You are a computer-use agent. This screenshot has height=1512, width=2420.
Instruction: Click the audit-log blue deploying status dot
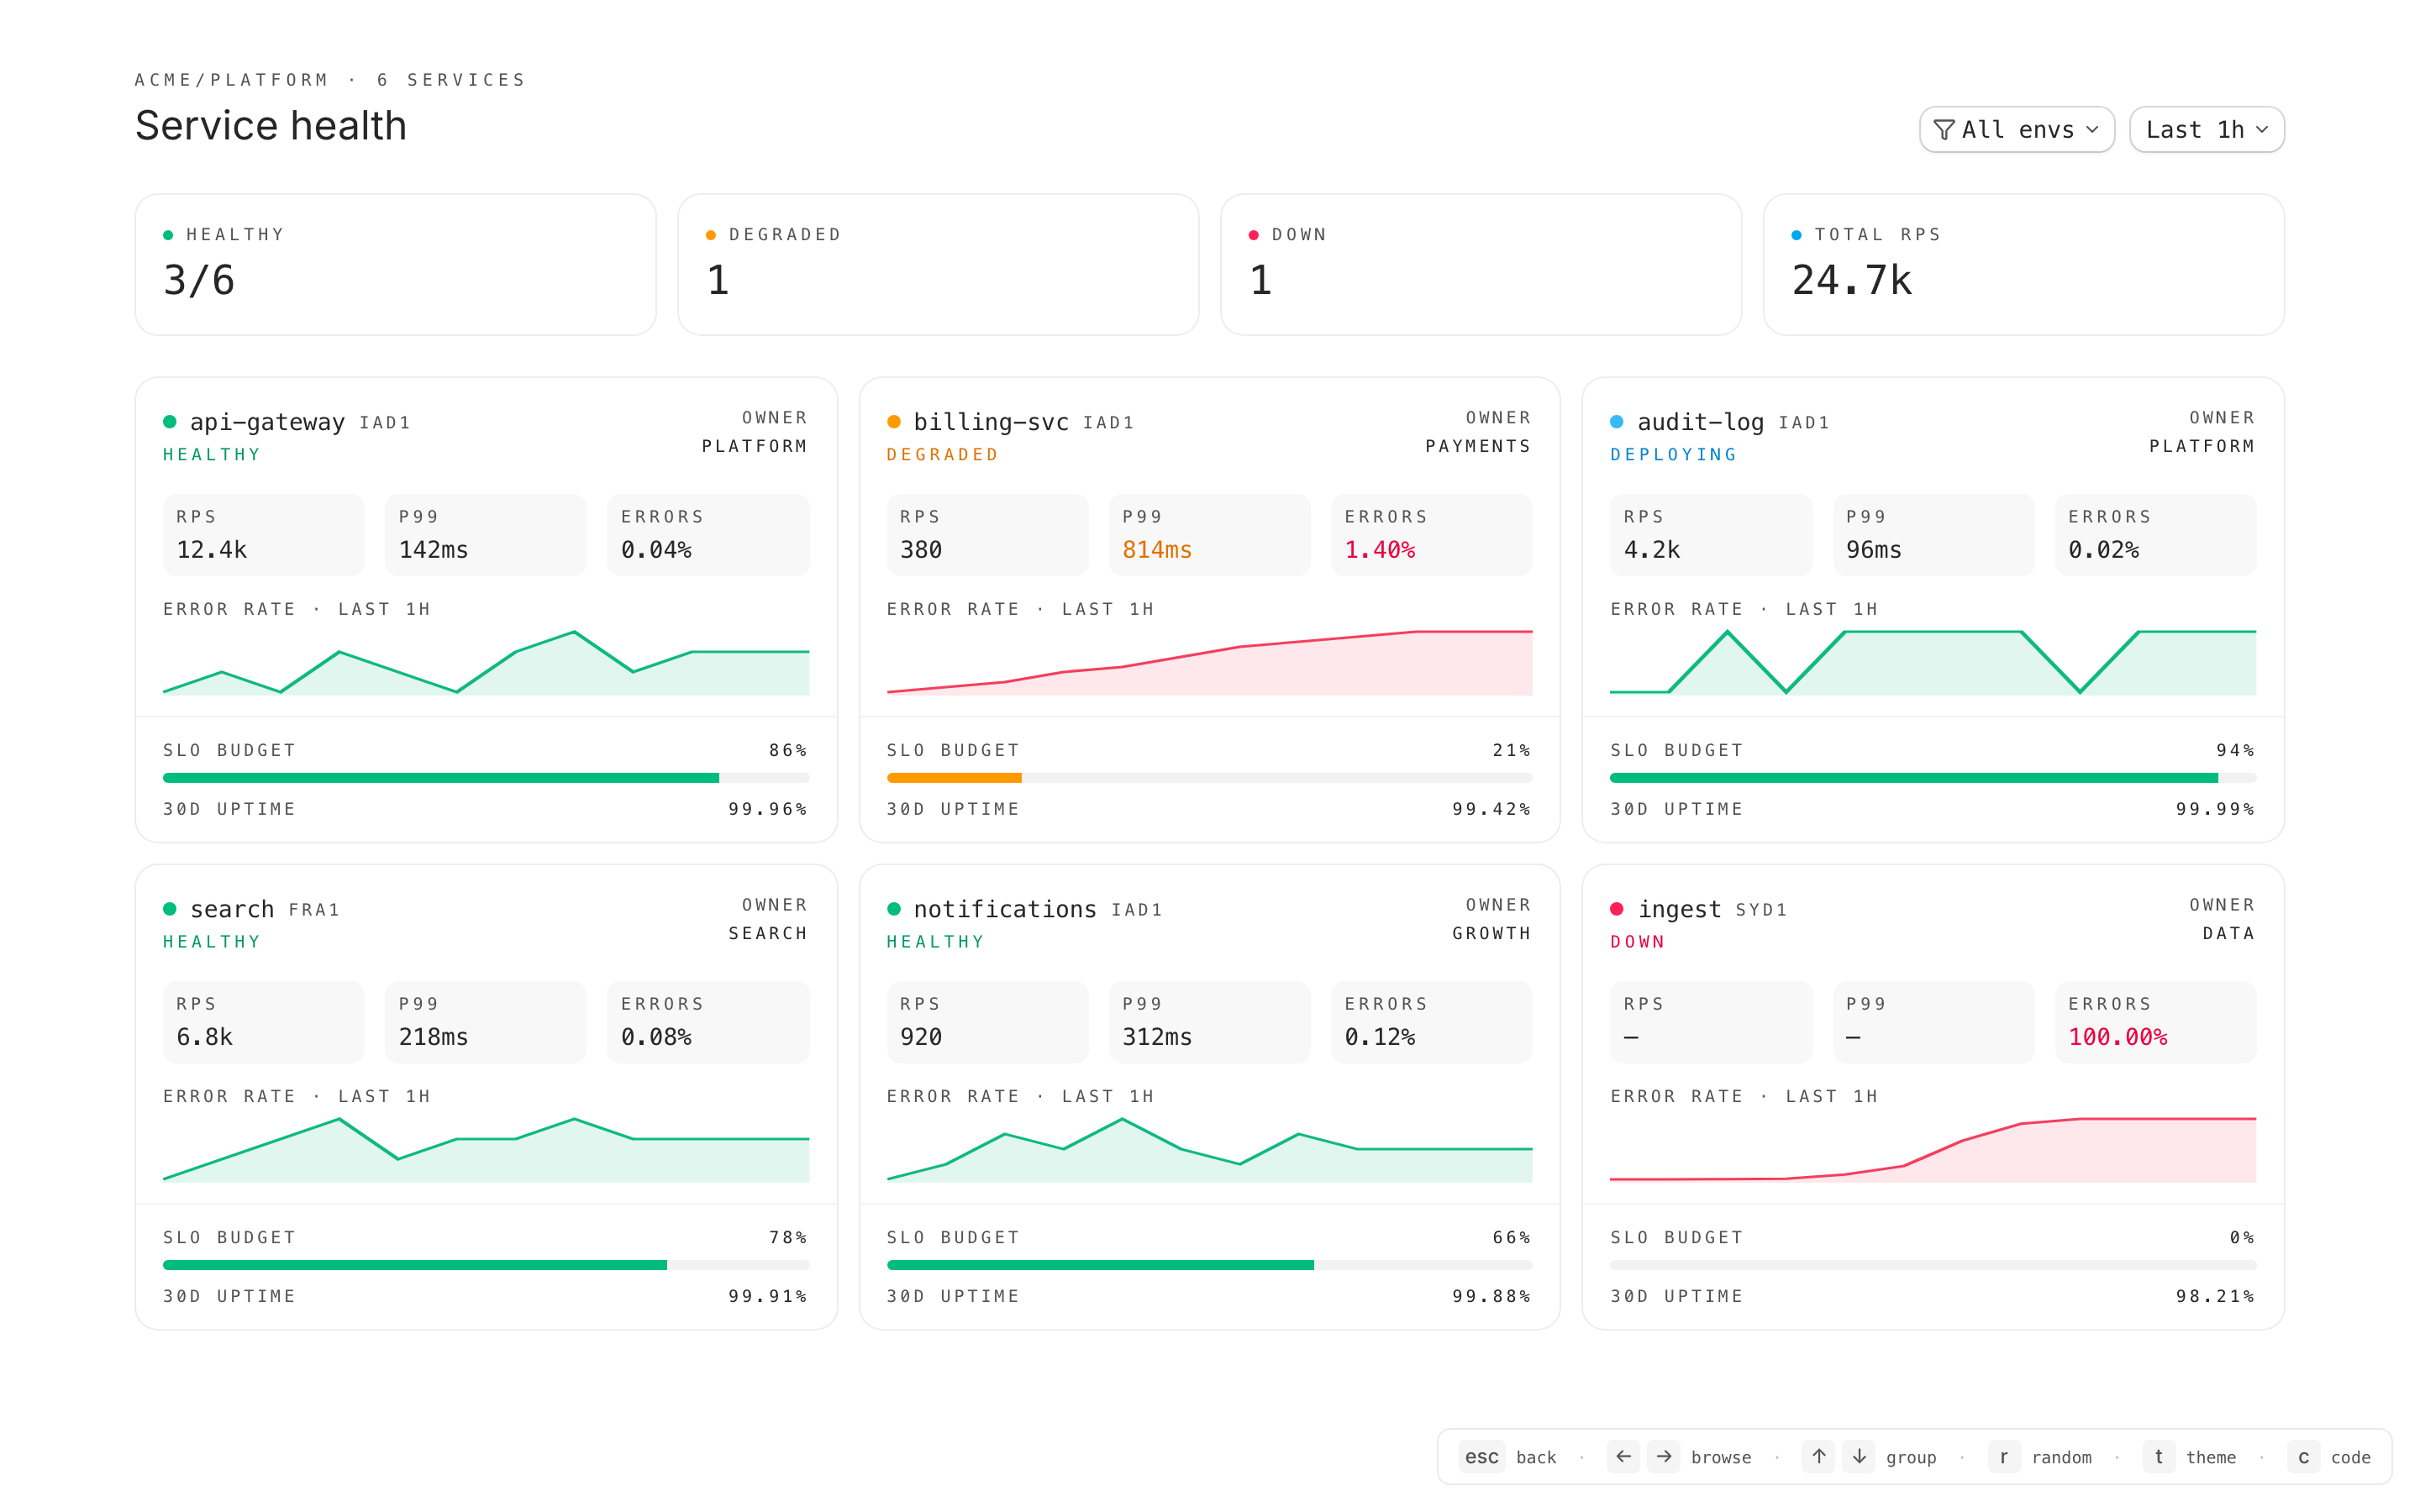(1617, 422)
